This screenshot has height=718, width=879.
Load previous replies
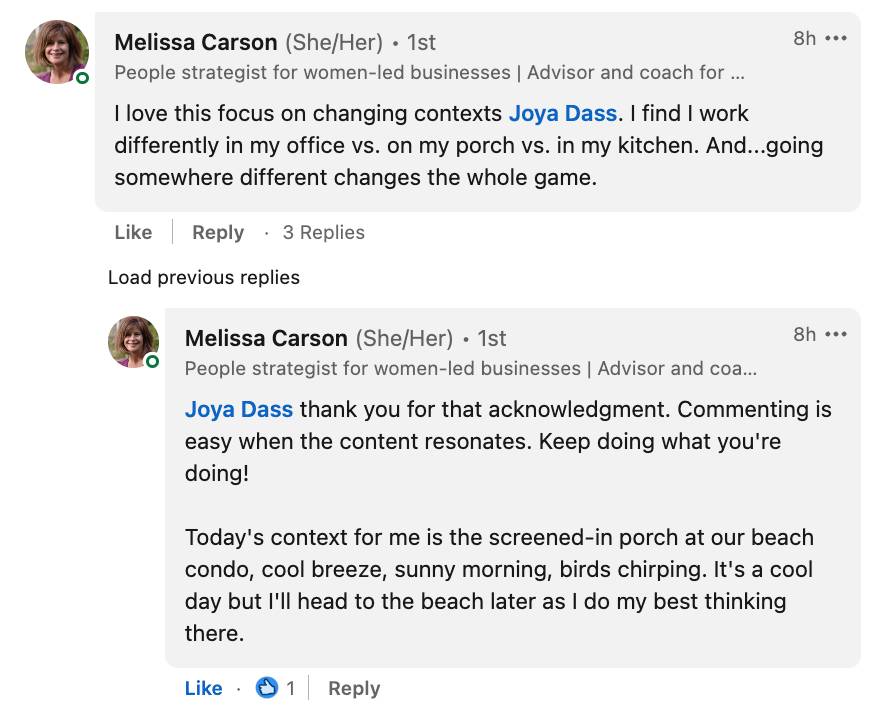tap(204, 277)
